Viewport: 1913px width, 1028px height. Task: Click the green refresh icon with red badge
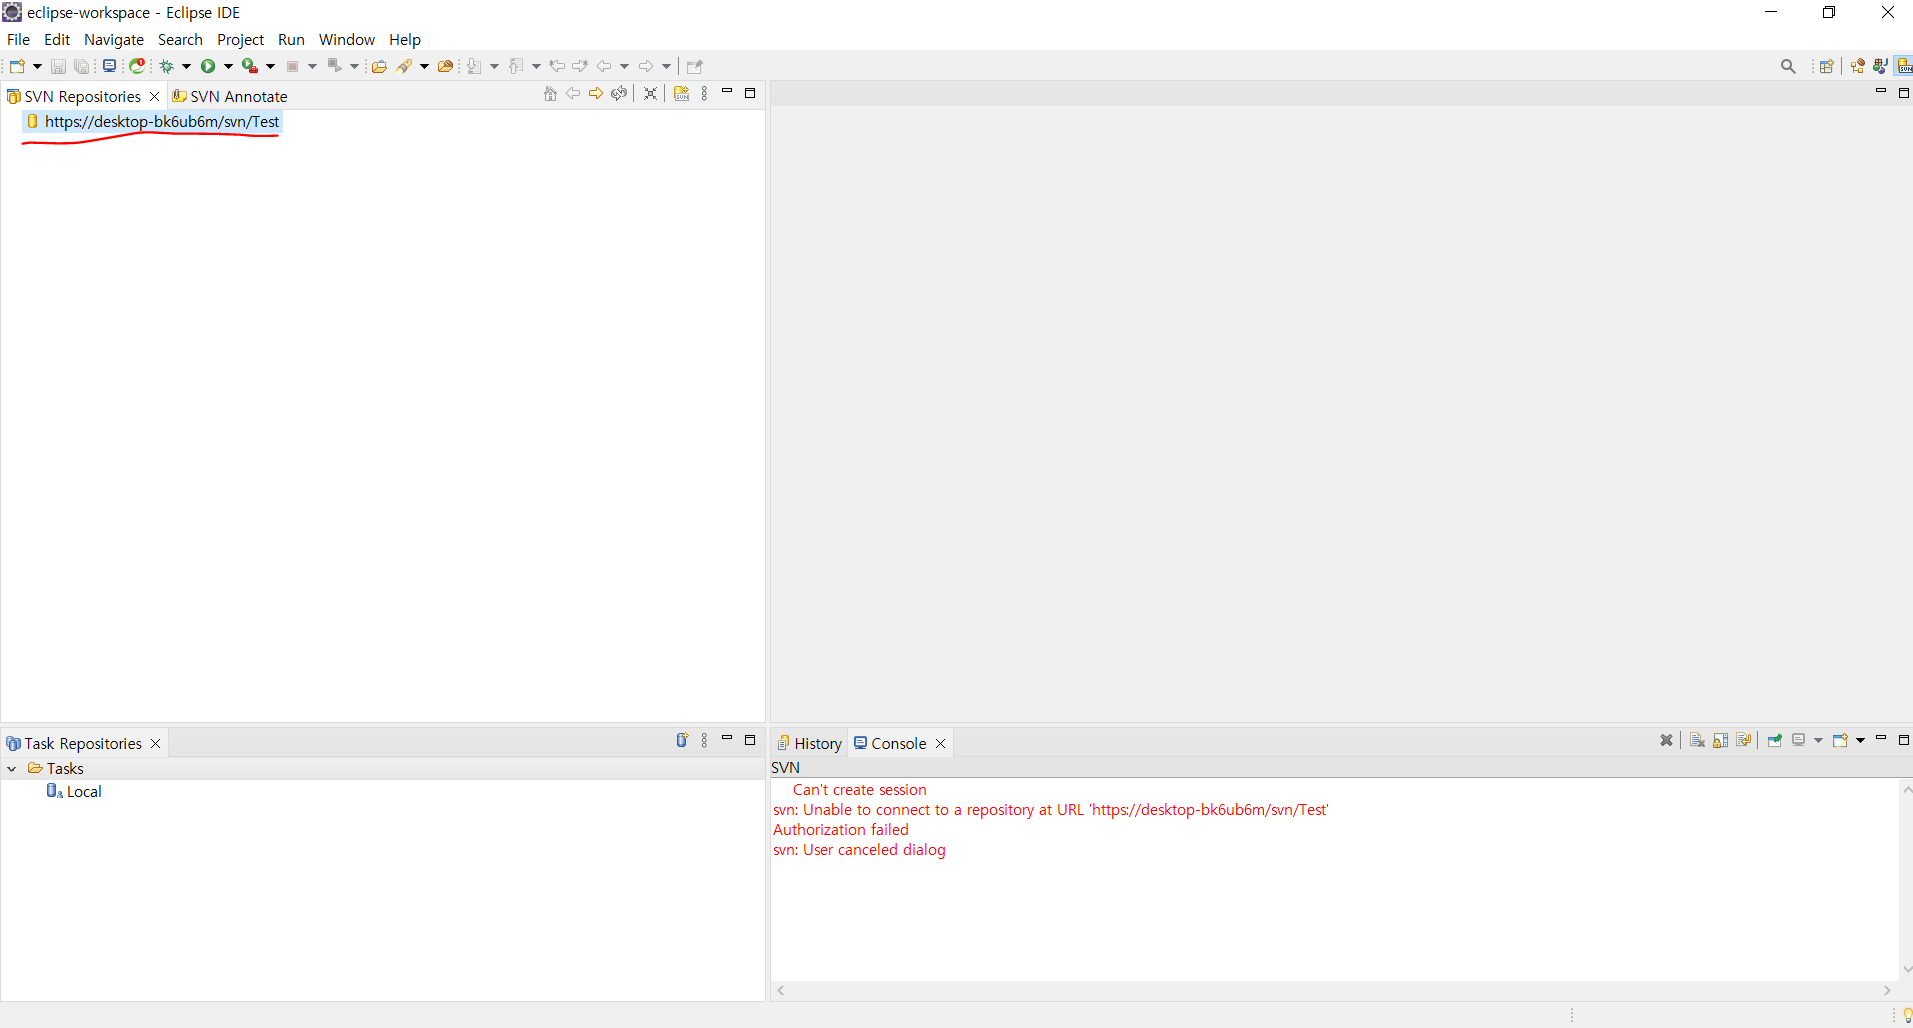pyautogui.click(x=138, y=66)
